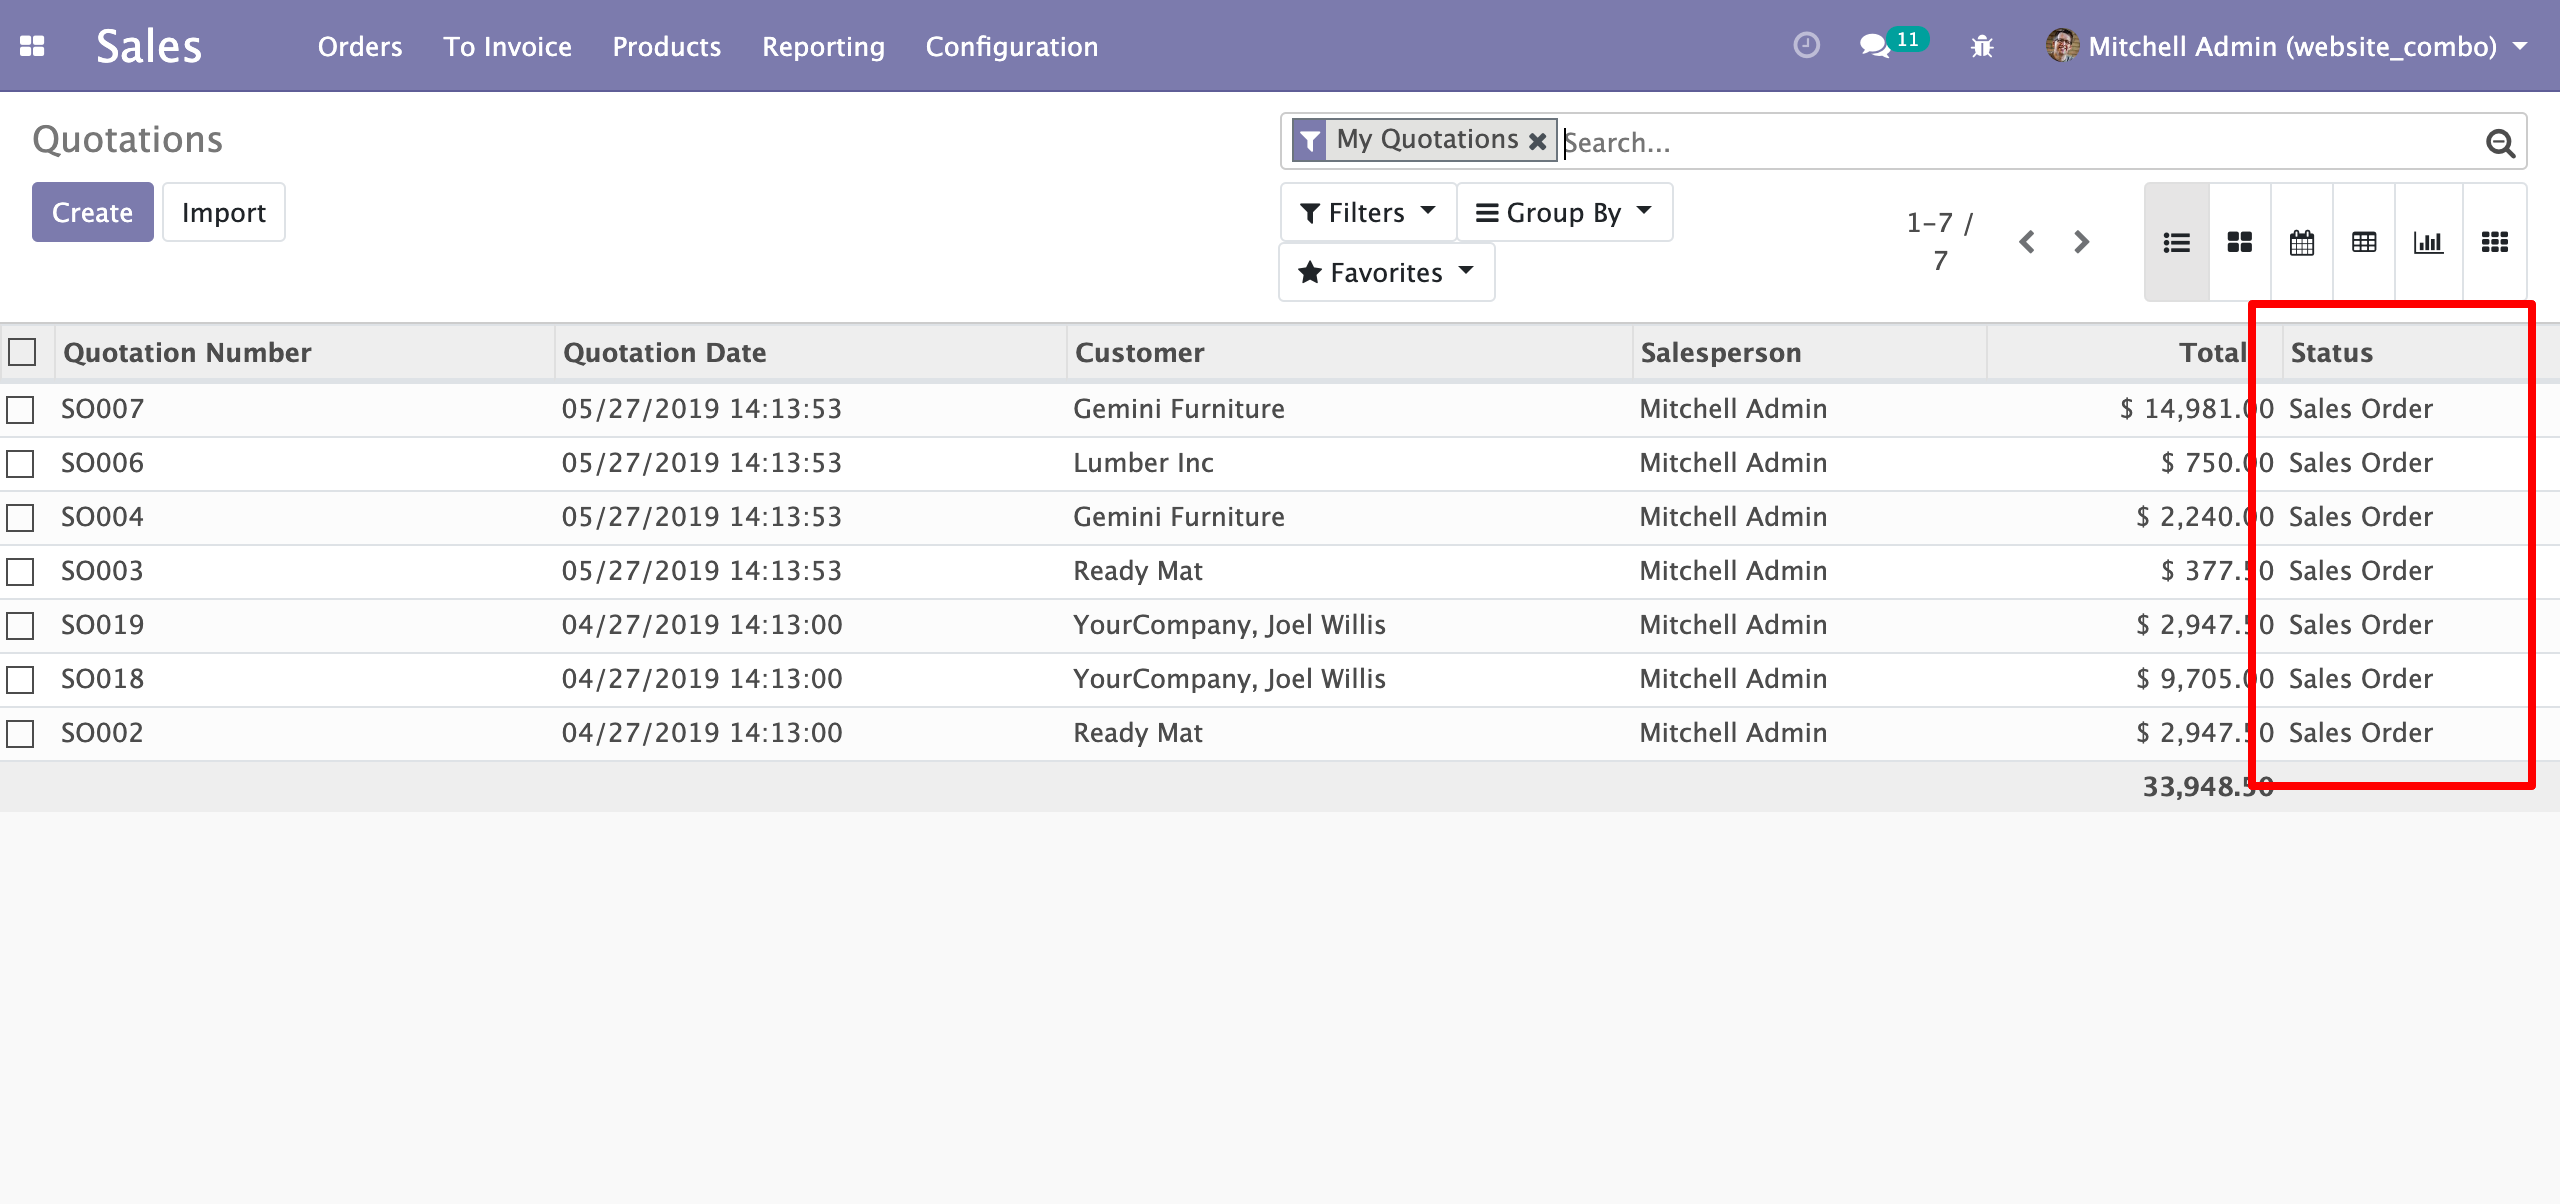Click the $ 9,705.00 total cell
The image size is (2560, 1204).
coord(2204,679)
